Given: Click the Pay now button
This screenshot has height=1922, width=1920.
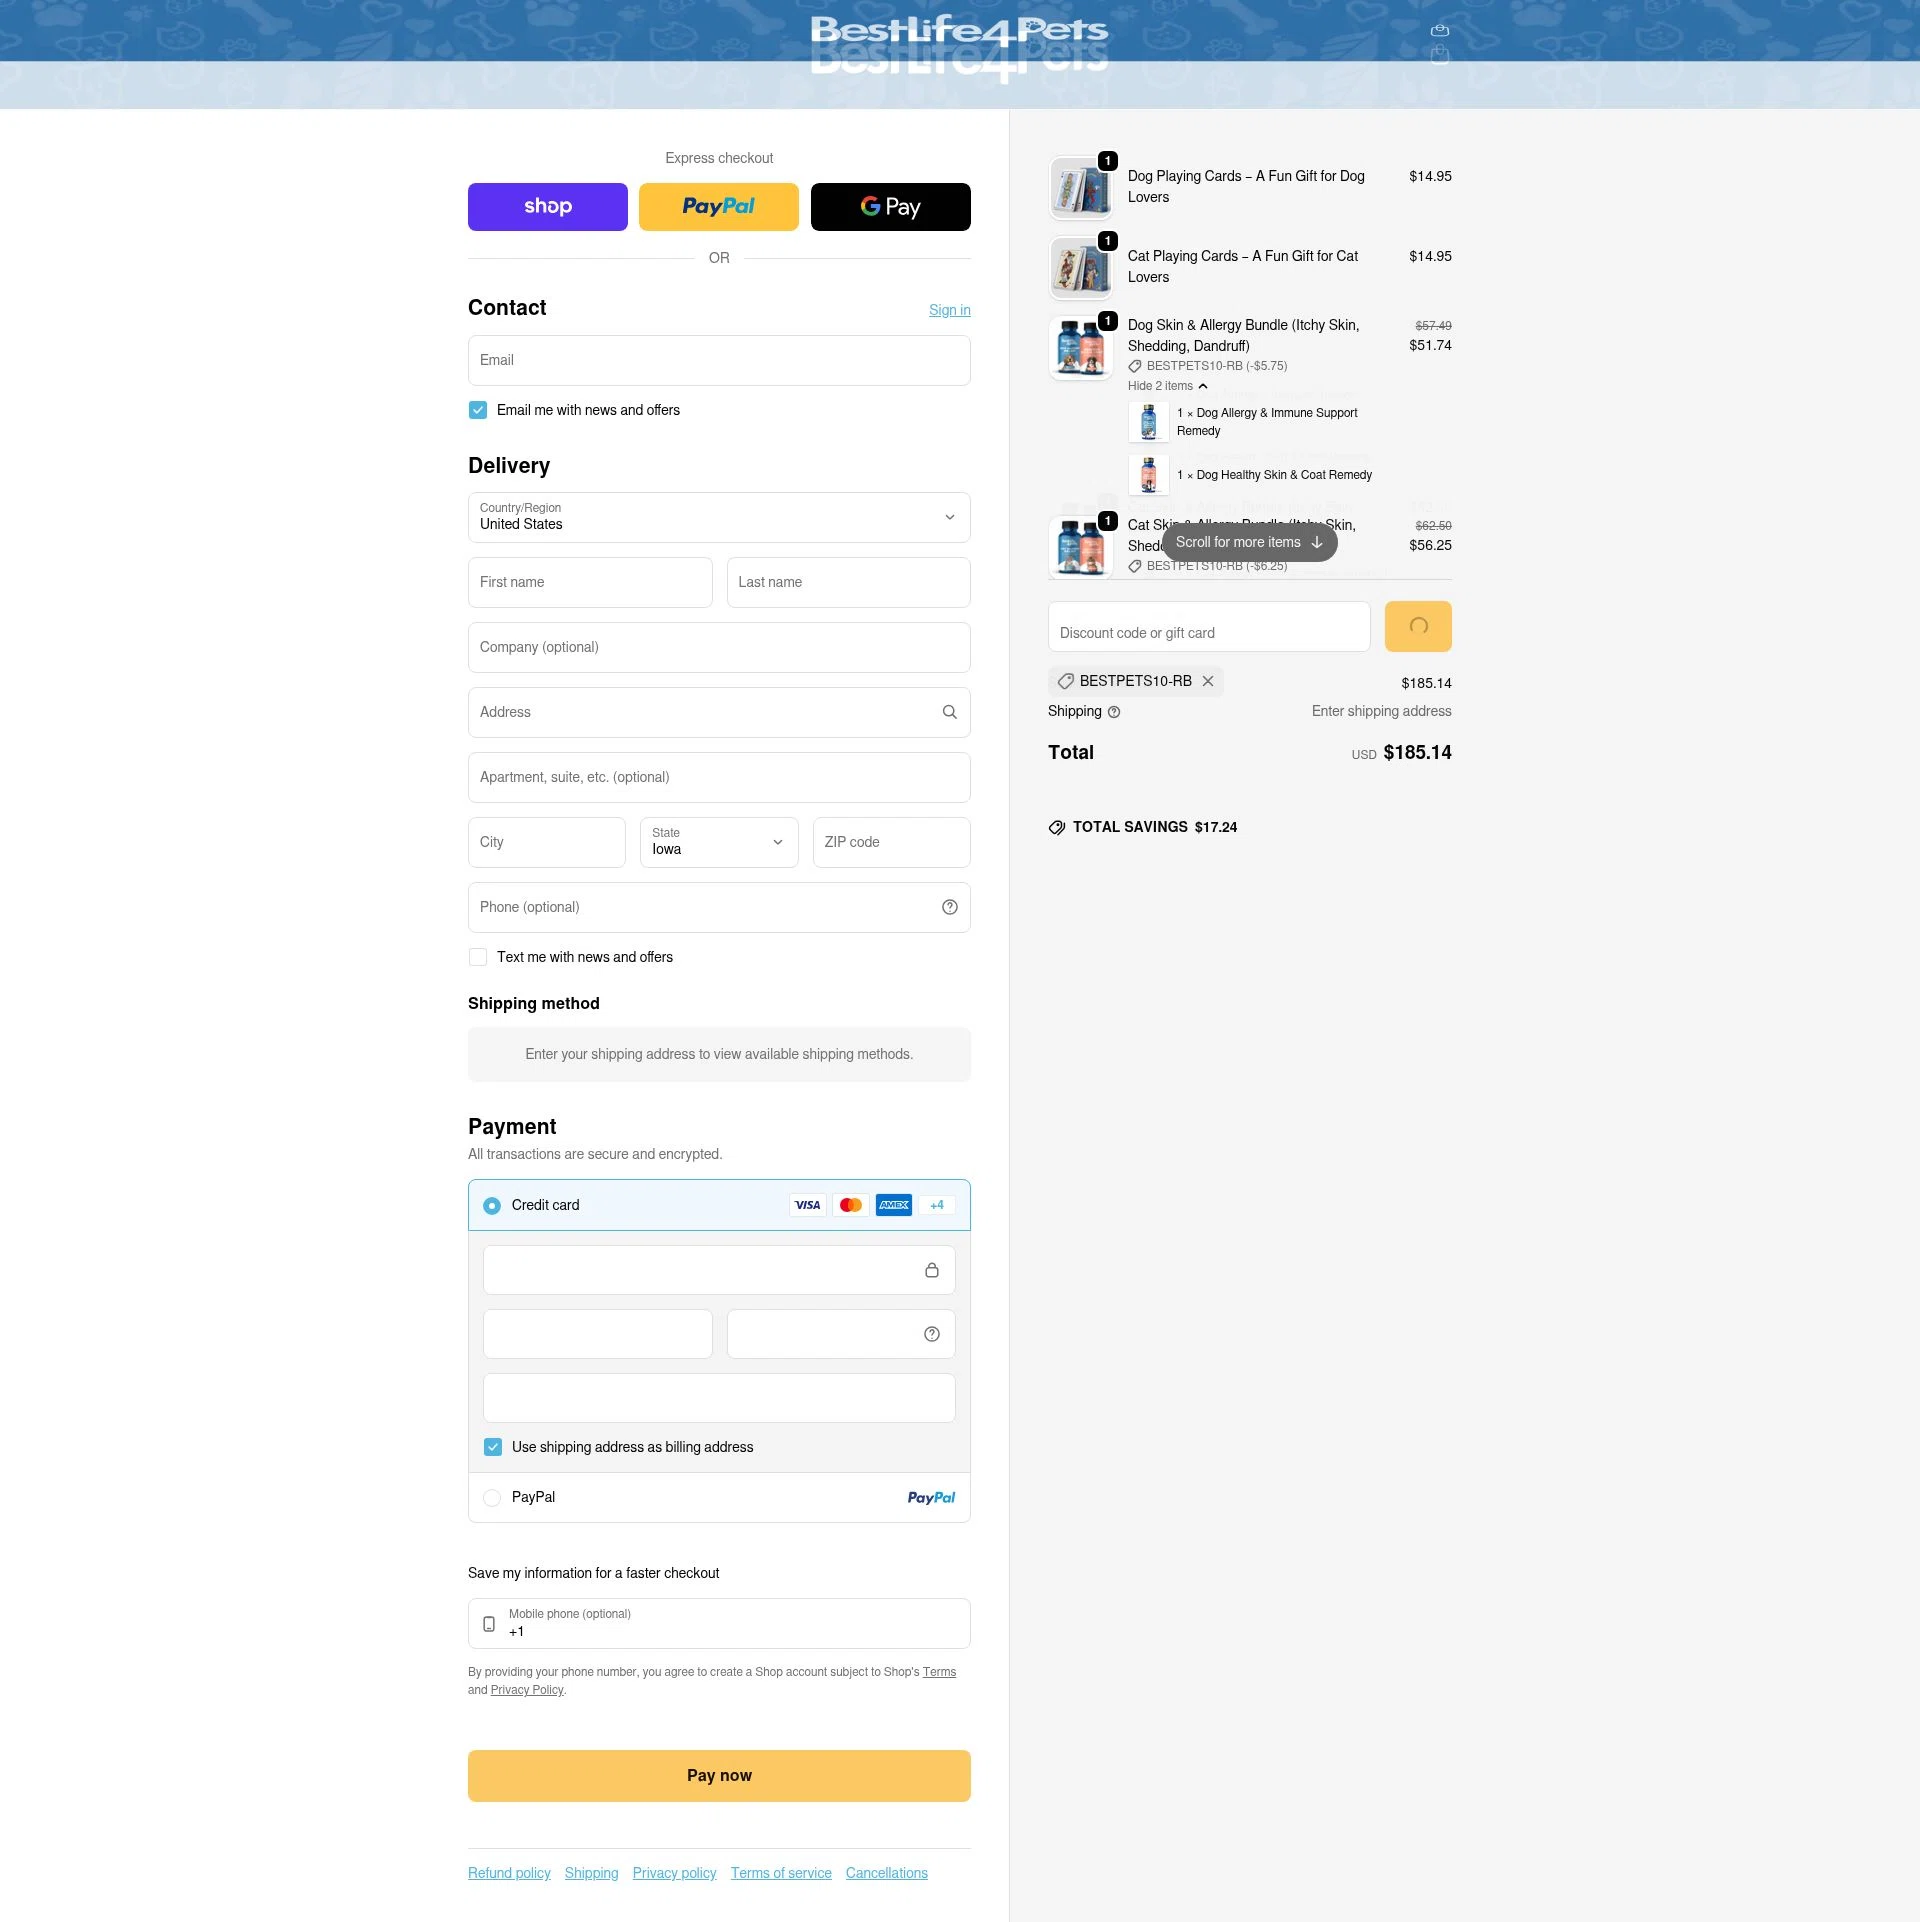Looking at the screenshot, I should coord(718,1775).
